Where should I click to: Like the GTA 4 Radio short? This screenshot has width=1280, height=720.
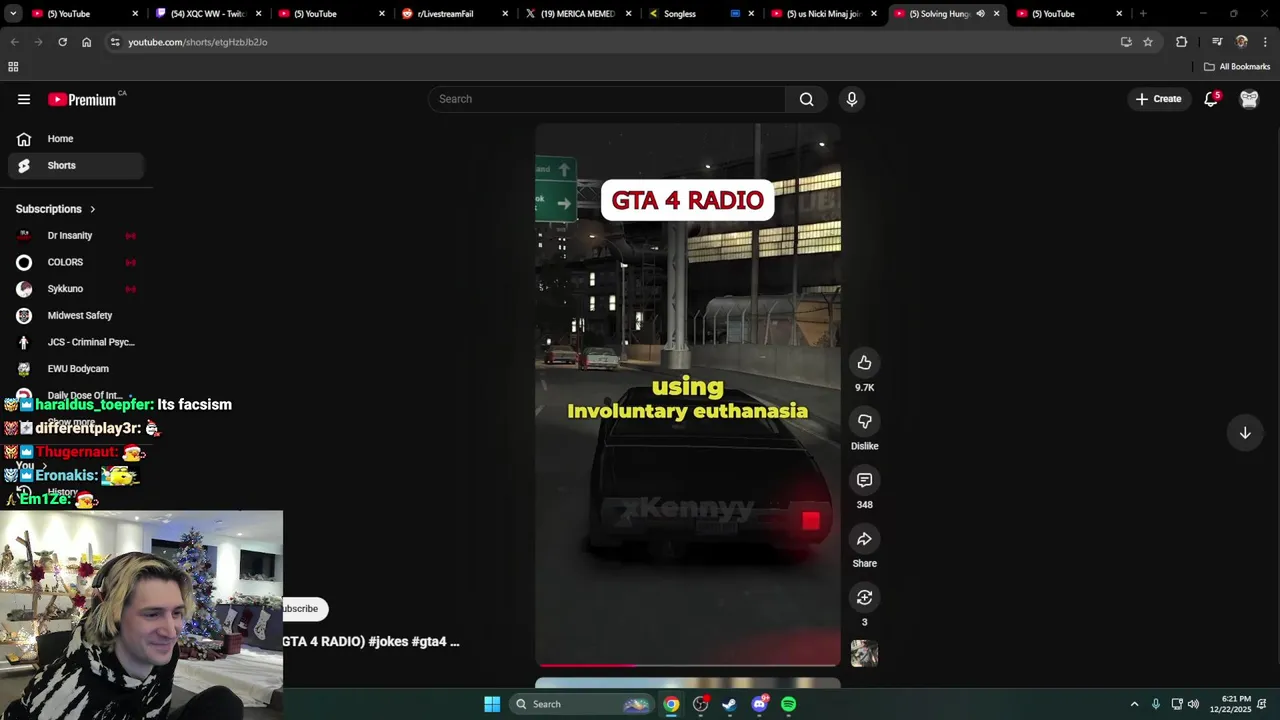(864, 363)
